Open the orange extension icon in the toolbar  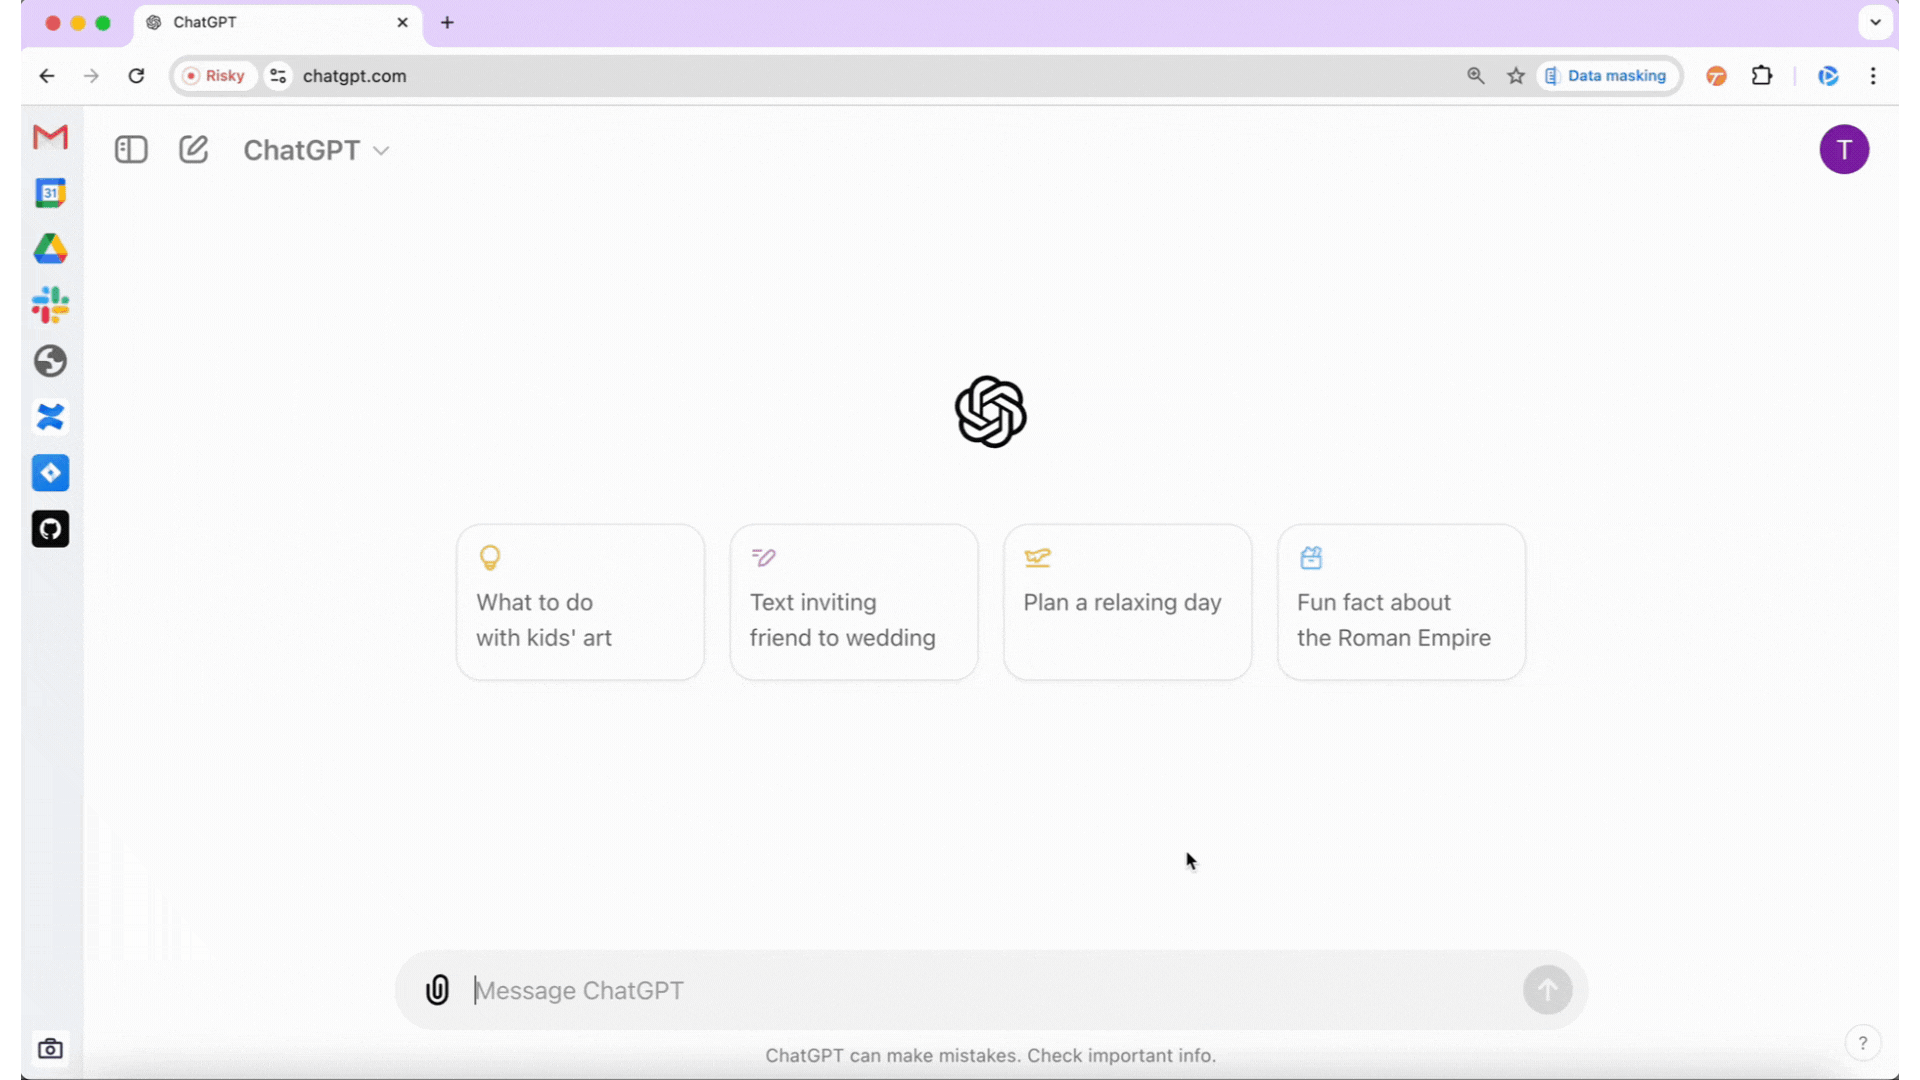click(x=1717, y=76)
